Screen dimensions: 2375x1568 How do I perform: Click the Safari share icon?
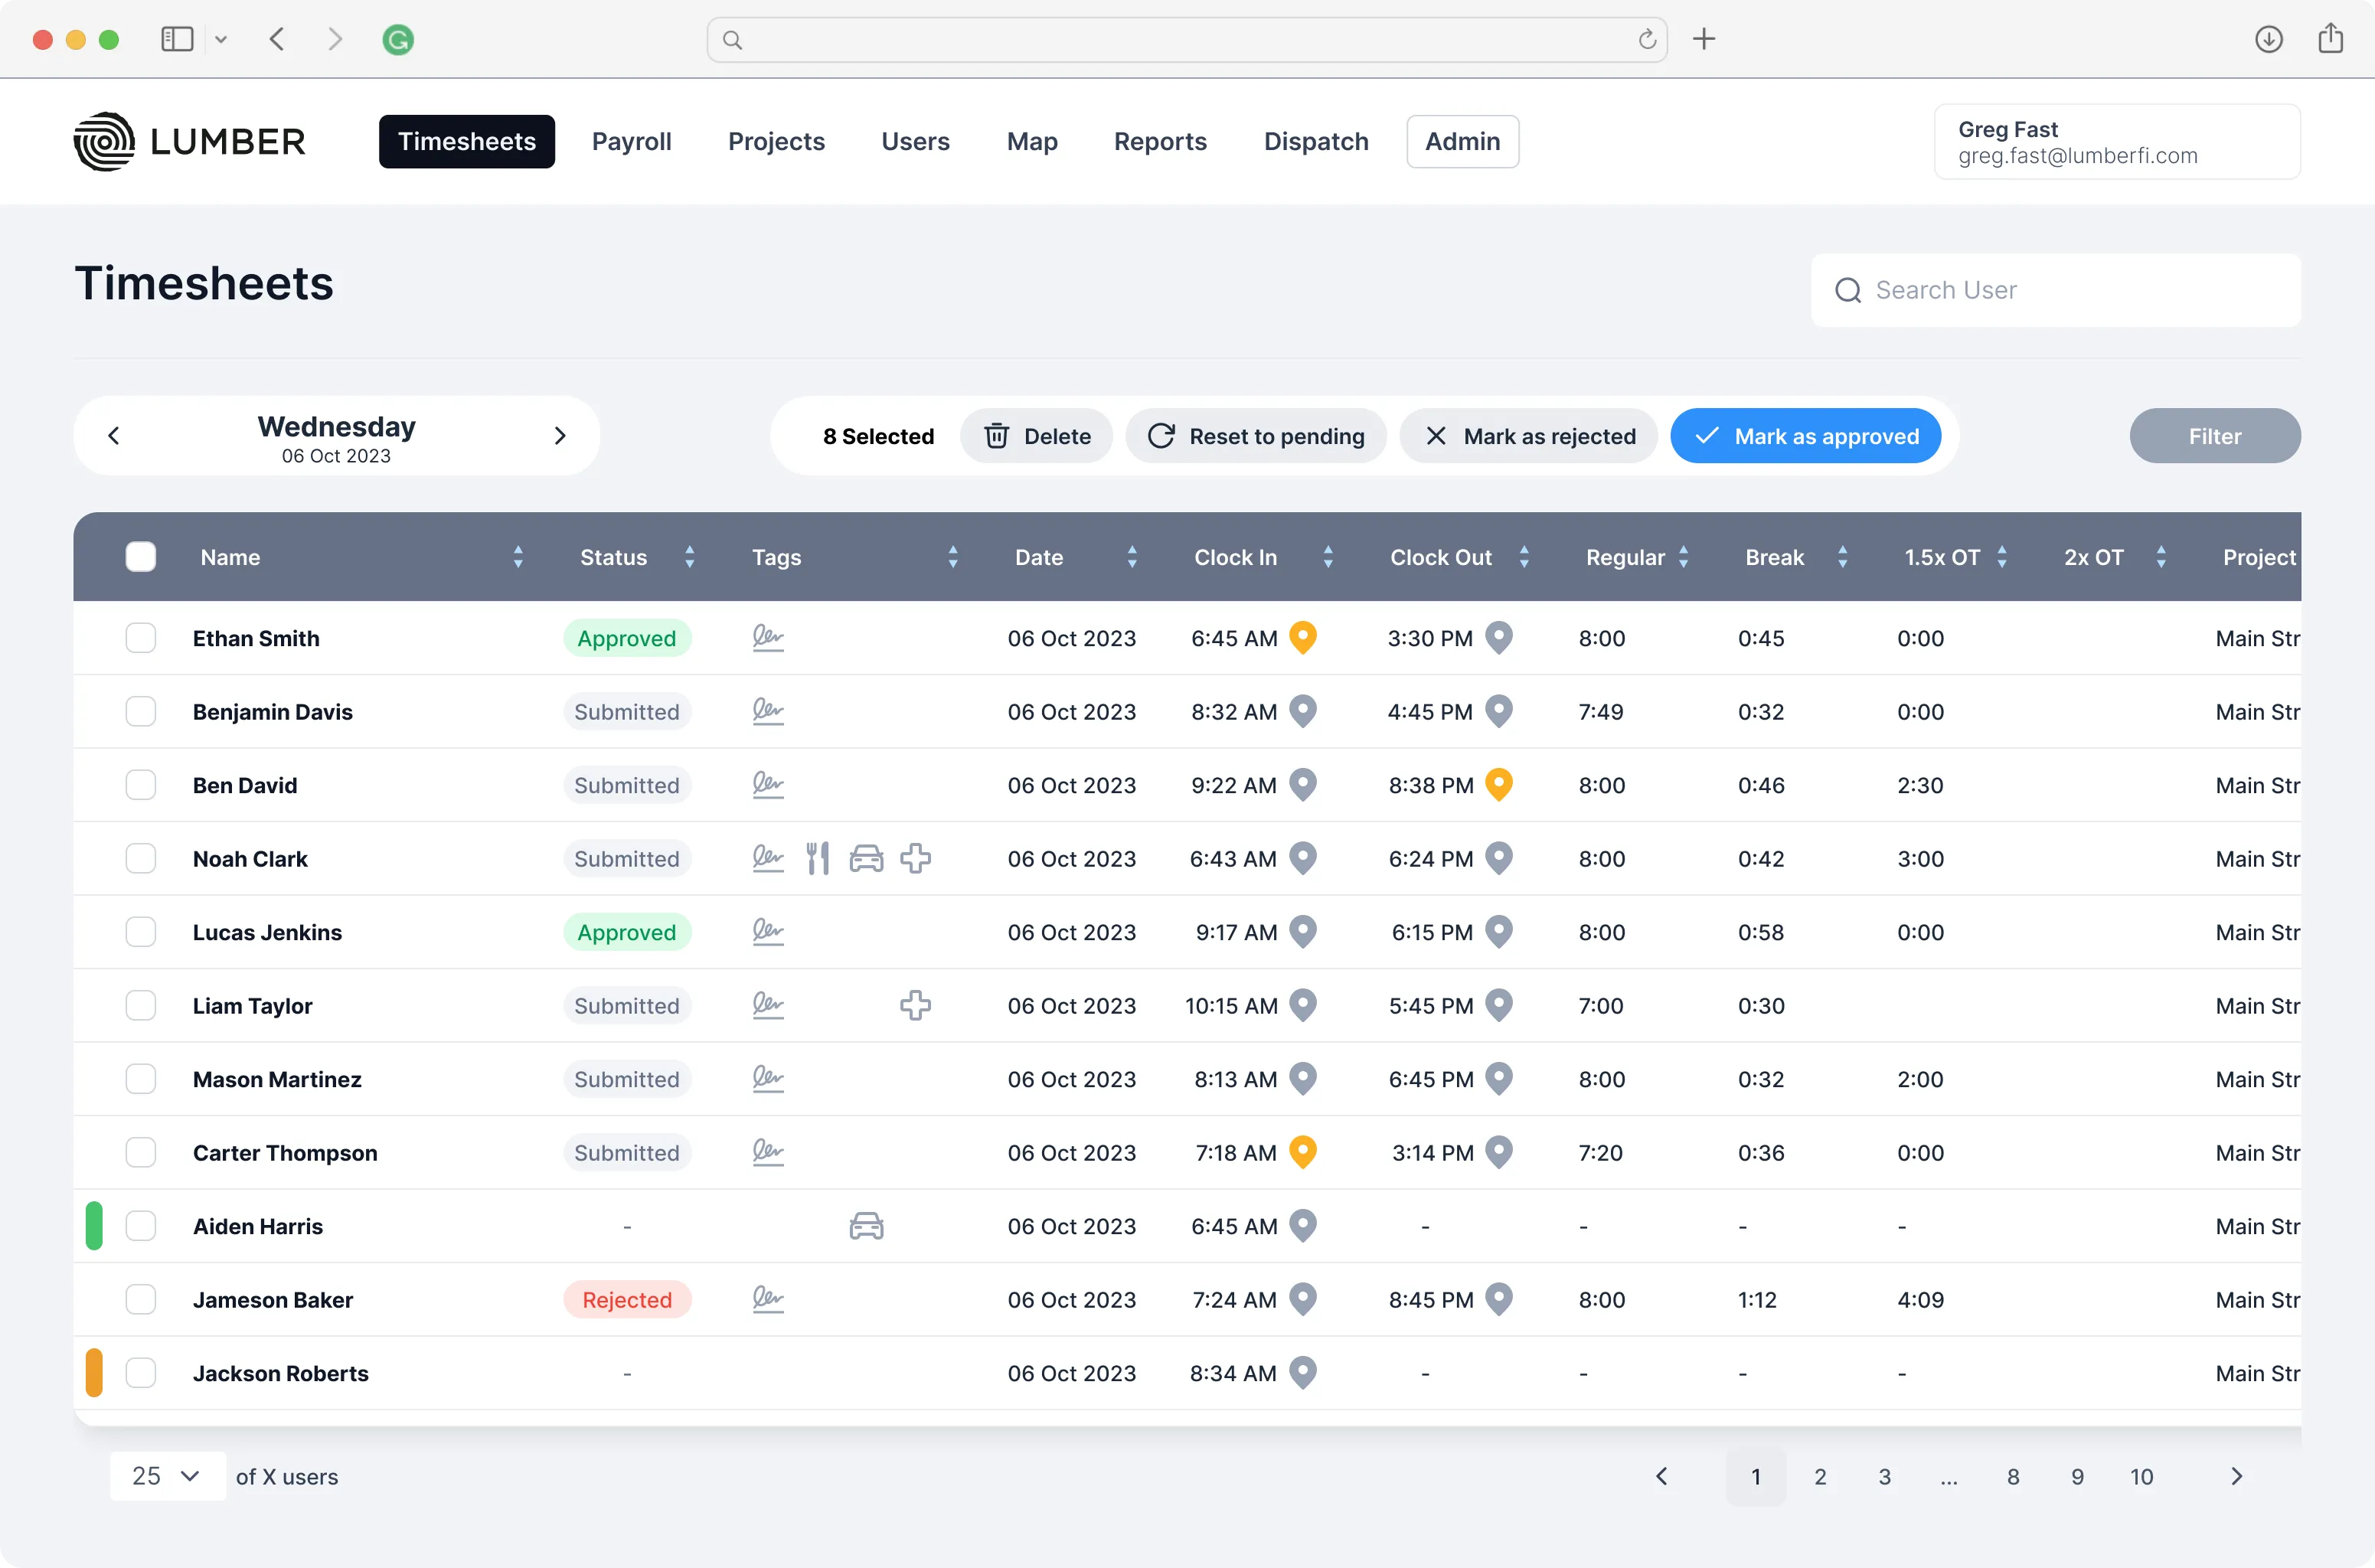2330,39
